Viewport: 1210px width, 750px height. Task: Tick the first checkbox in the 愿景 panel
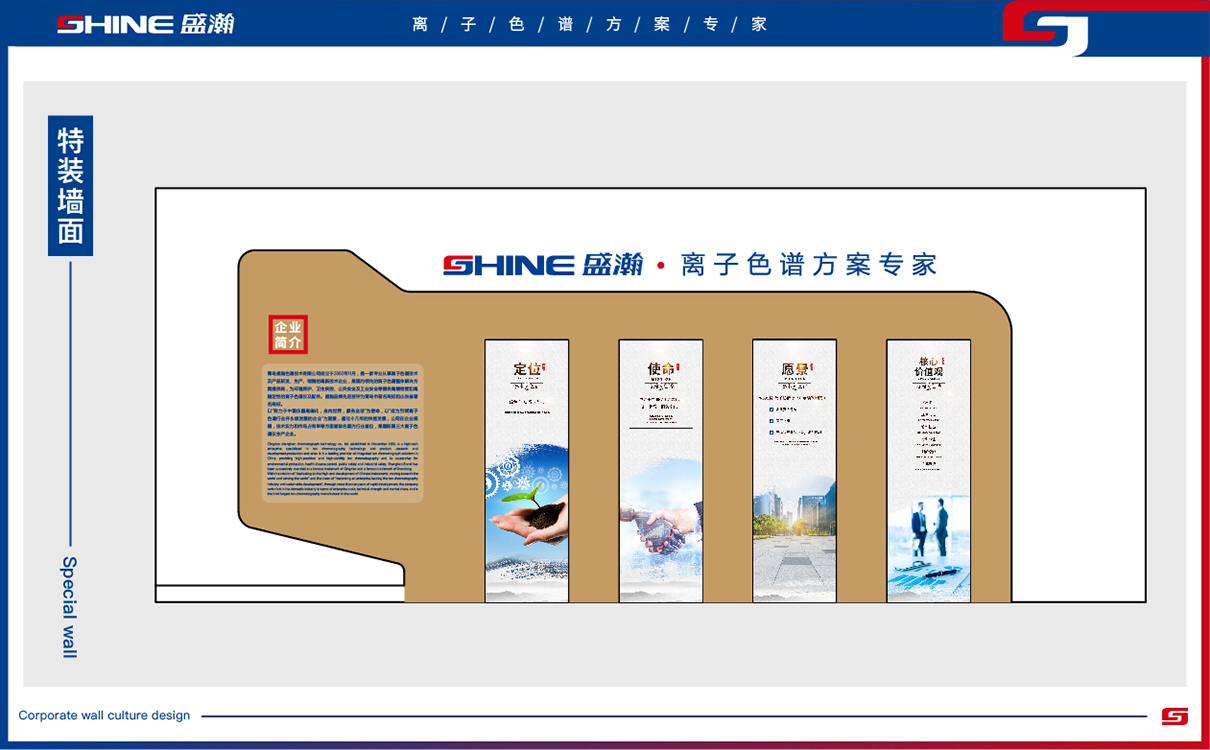(x=771, y=409)
